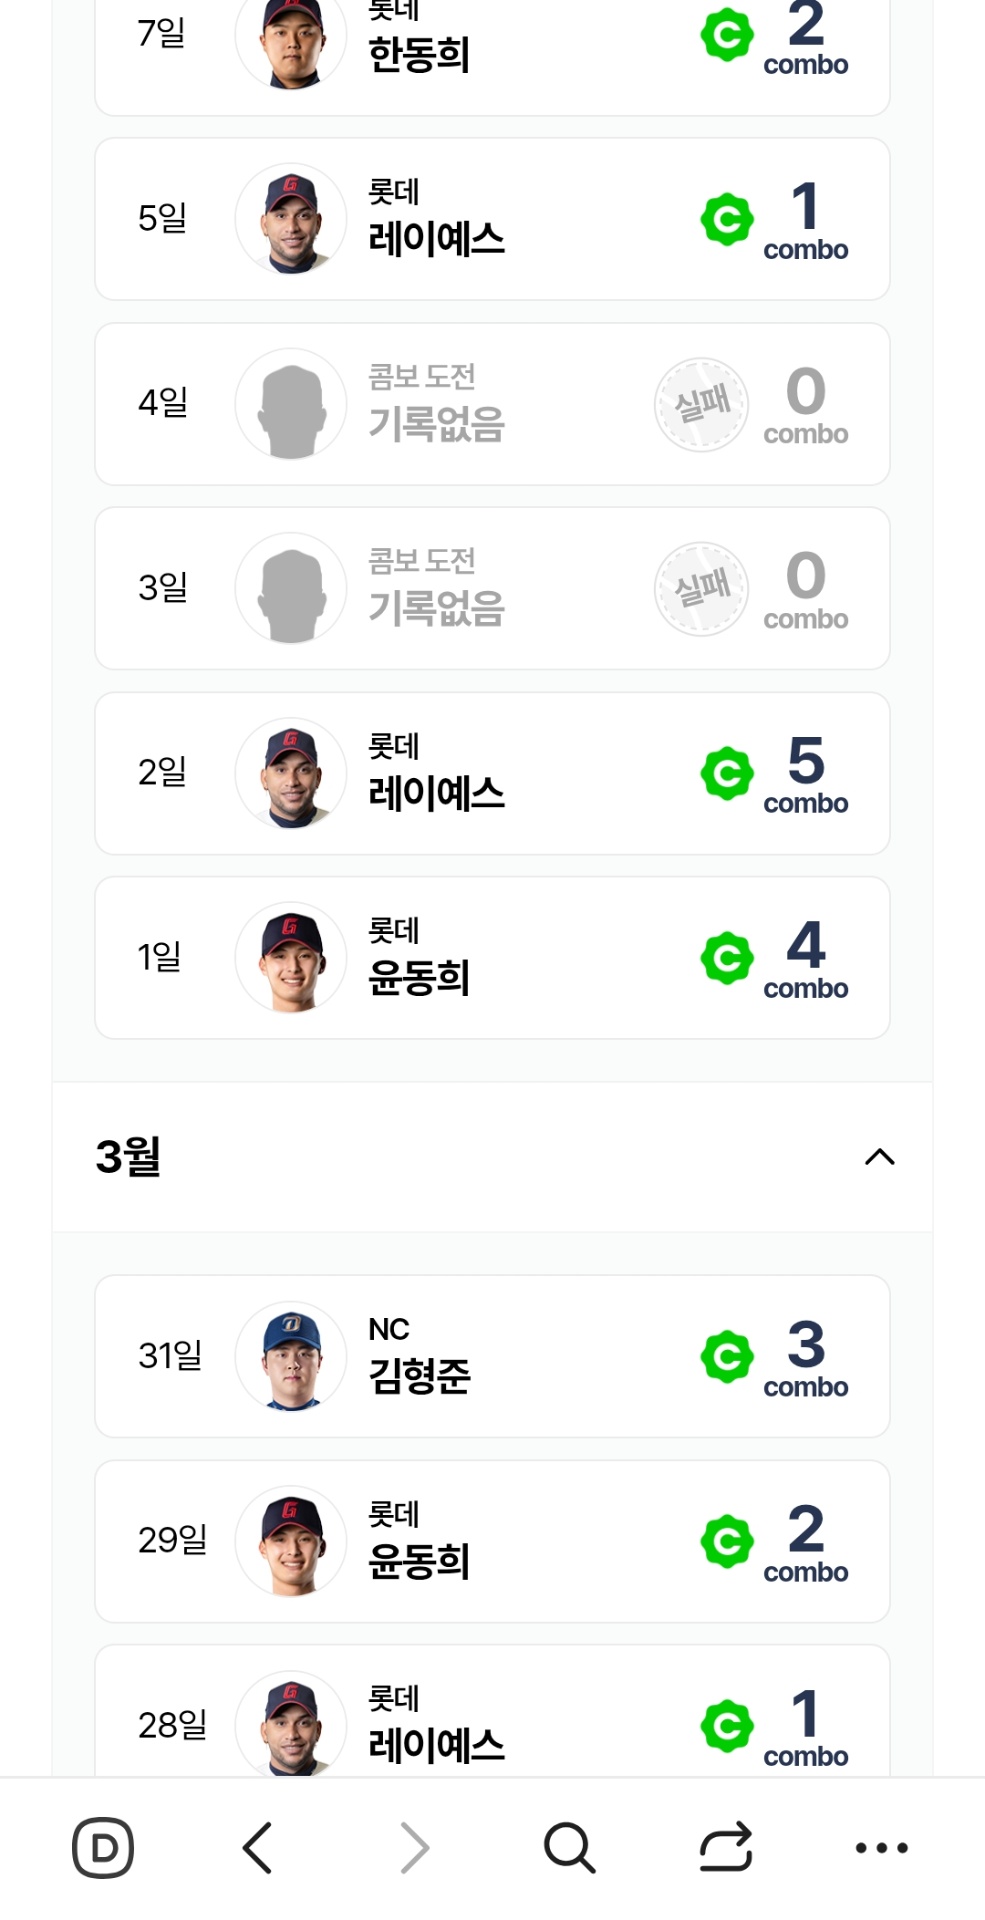Collapse the 3월 month section
The height and width of the screenshot is (1920, 985).
tap(879, 1157)
